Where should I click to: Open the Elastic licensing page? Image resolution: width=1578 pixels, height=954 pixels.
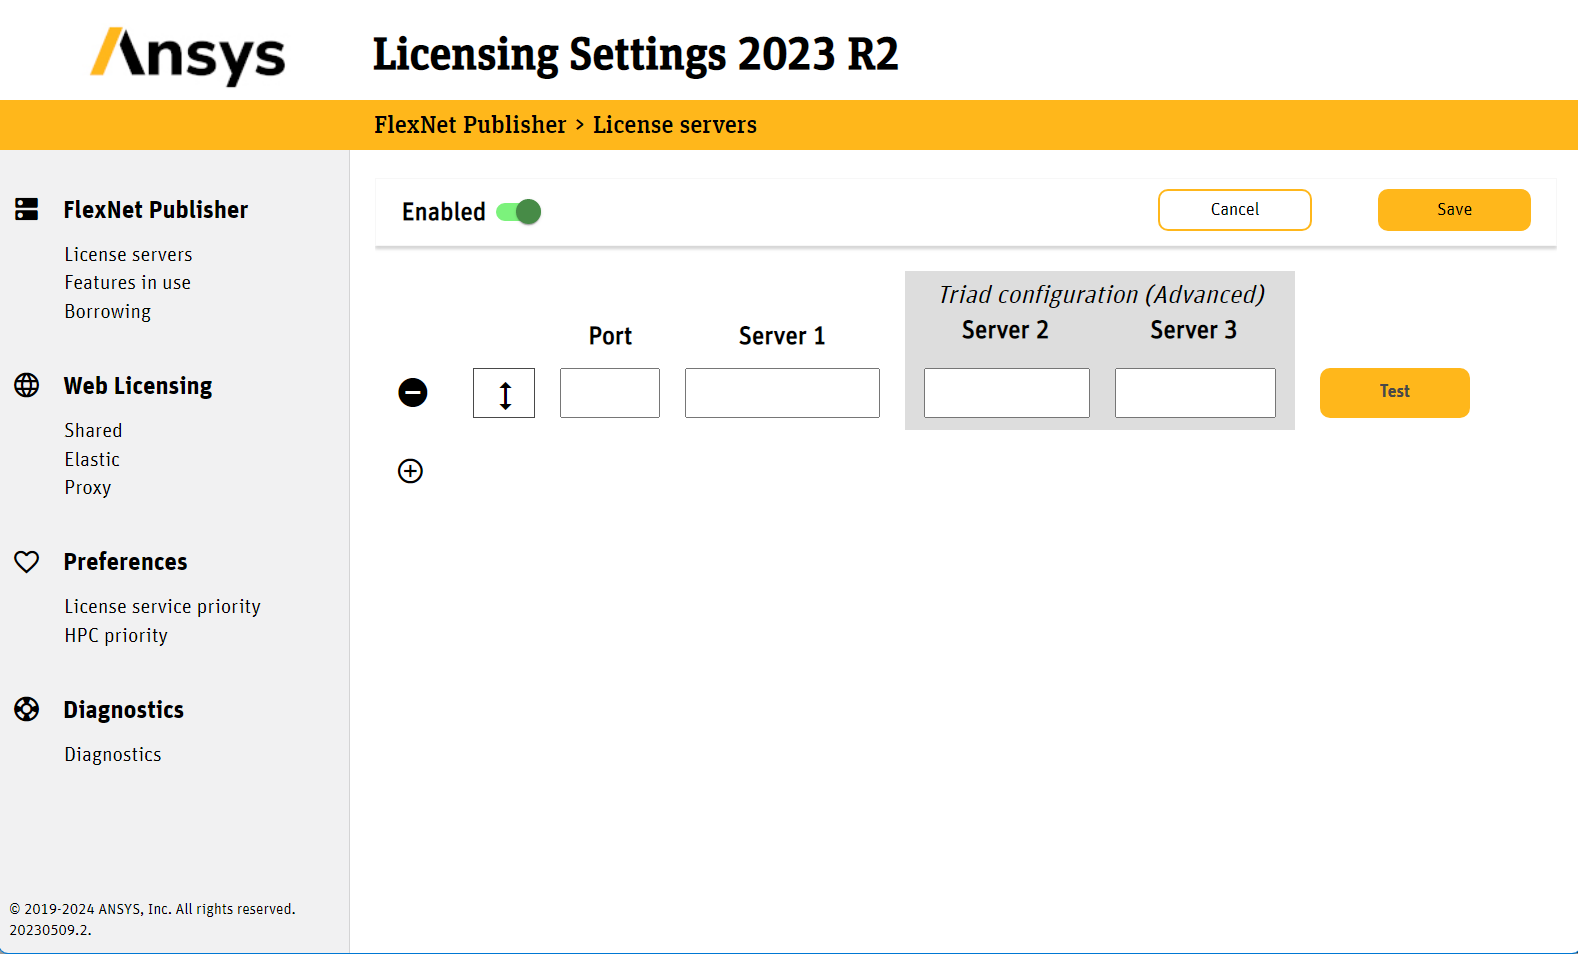[x=92, y=460]
